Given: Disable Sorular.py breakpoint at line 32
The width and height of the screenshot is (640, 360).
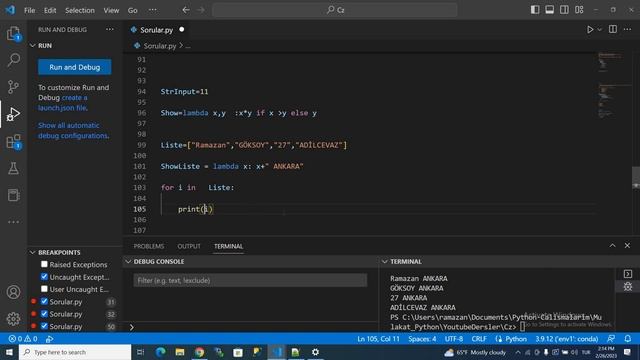Looking at the screenshot, I should coord(44,314).
